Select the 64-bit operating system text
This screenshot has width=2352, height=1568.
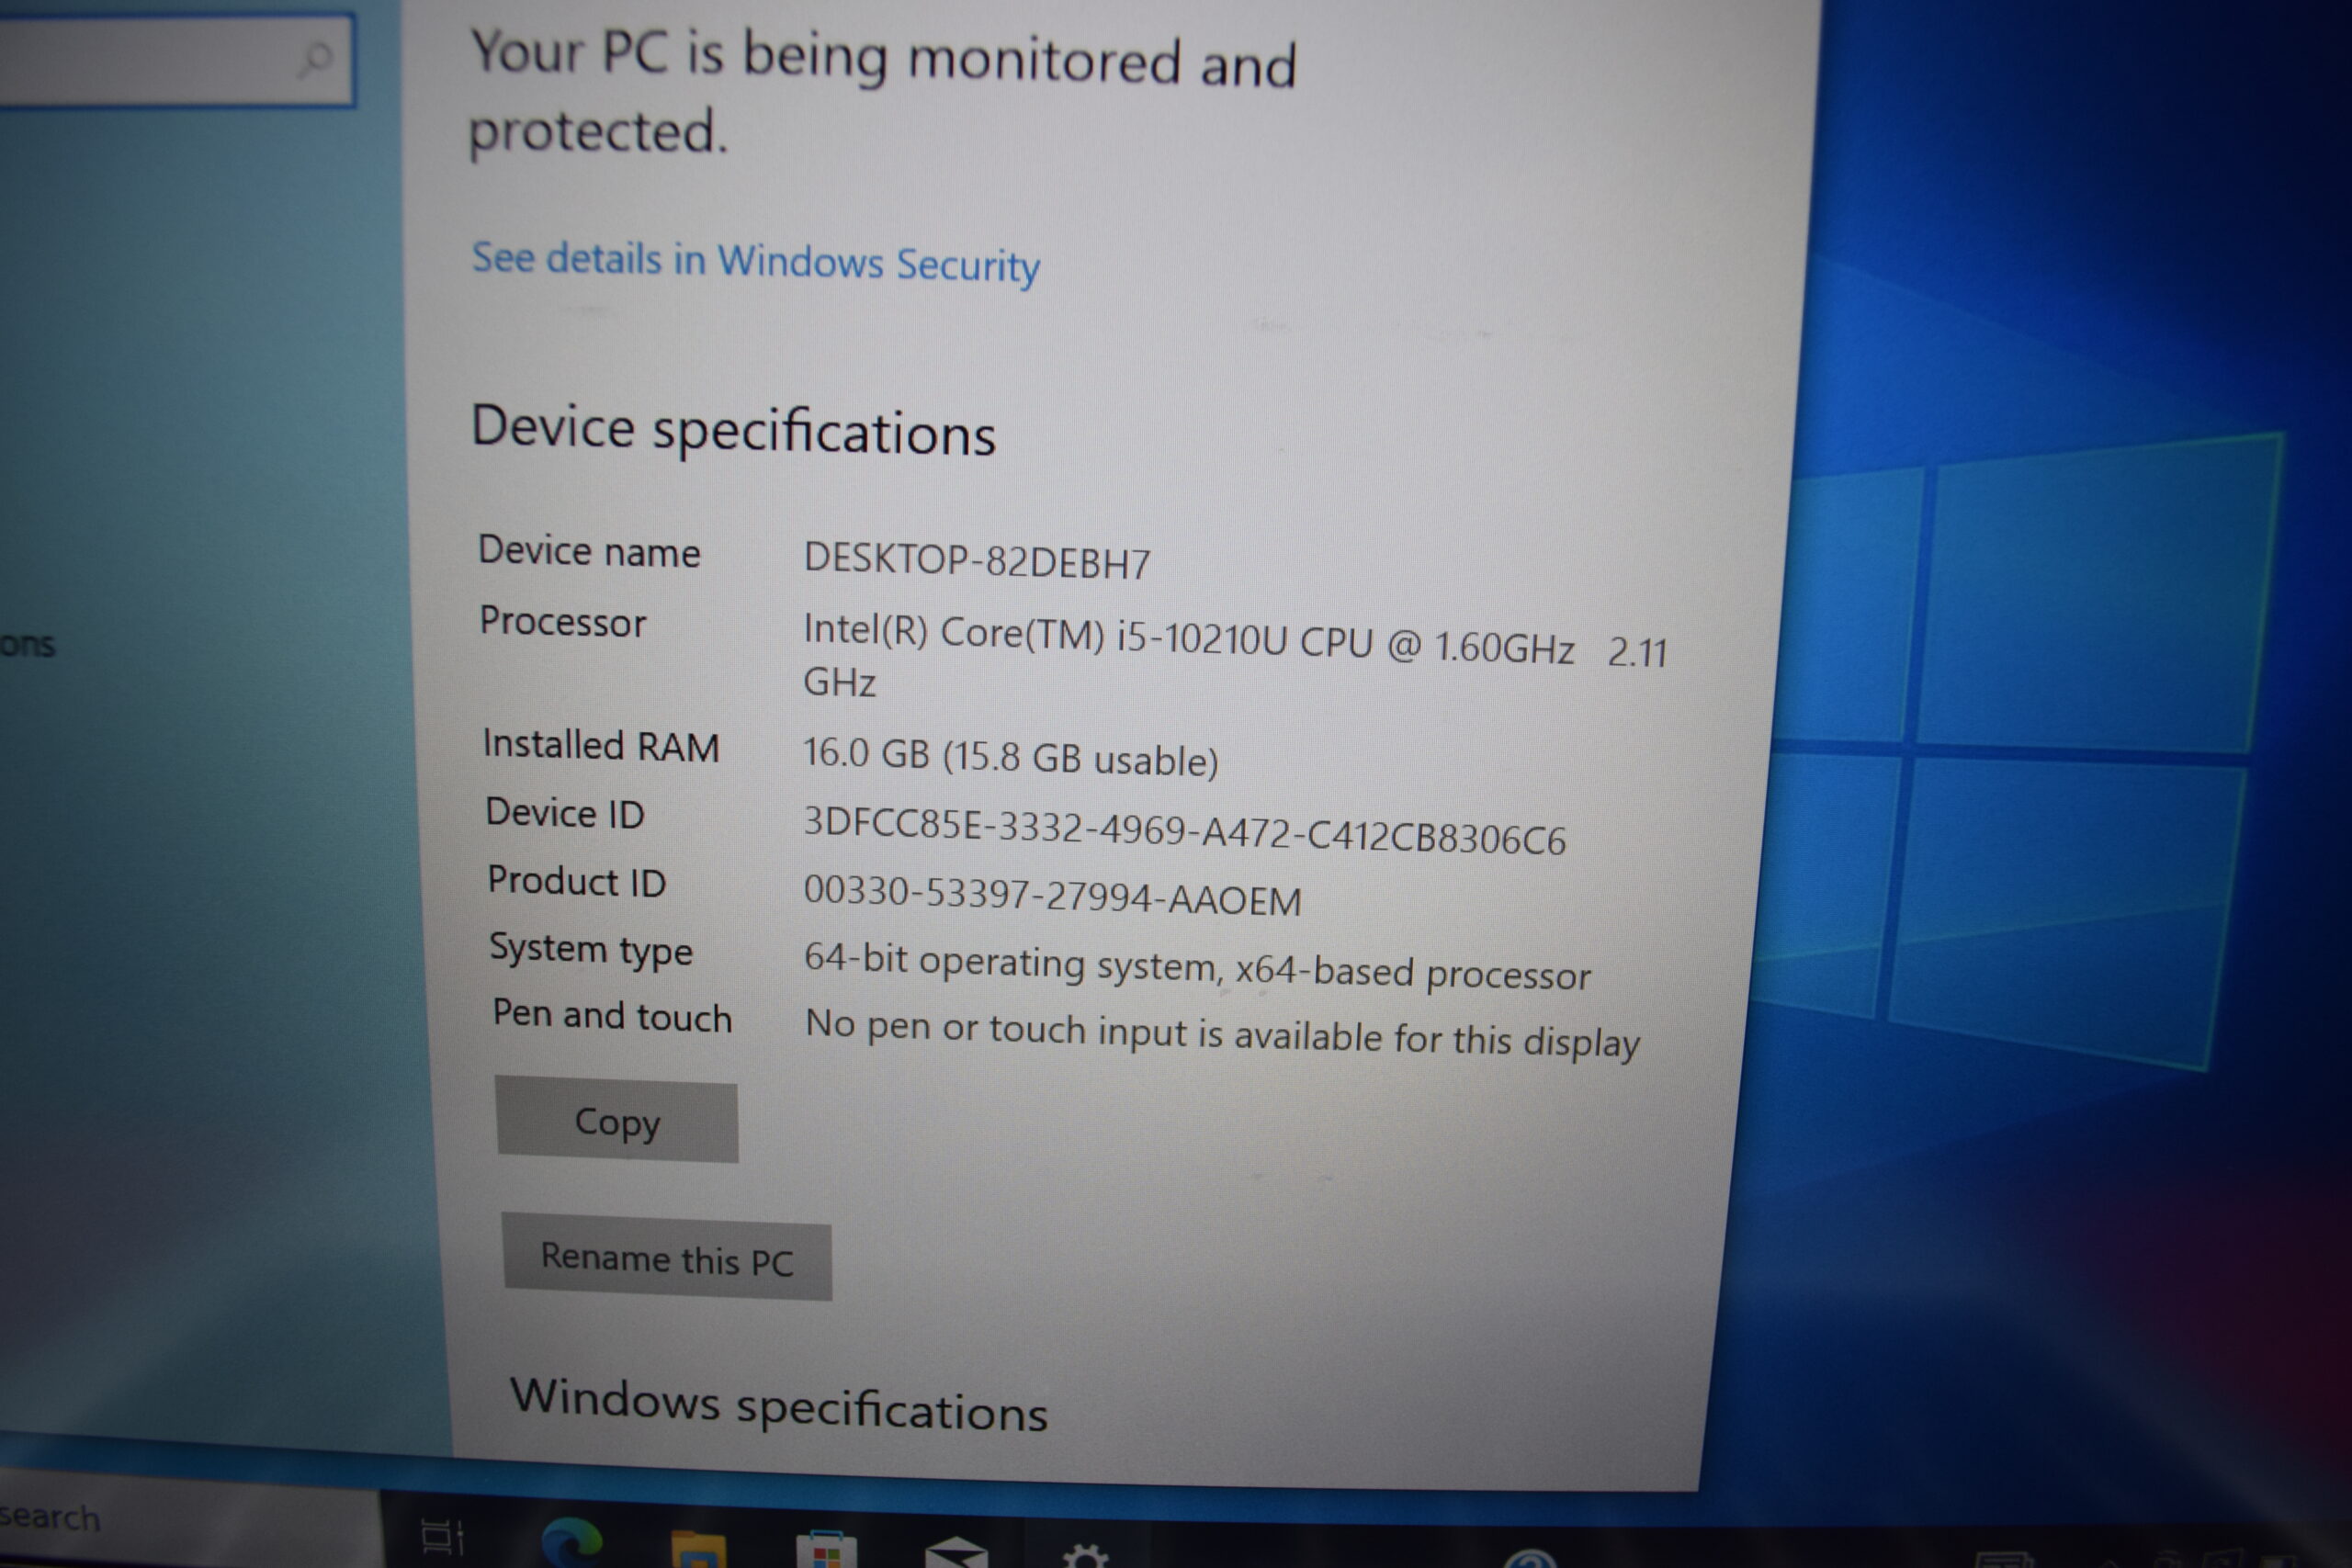click(1197, 966)
